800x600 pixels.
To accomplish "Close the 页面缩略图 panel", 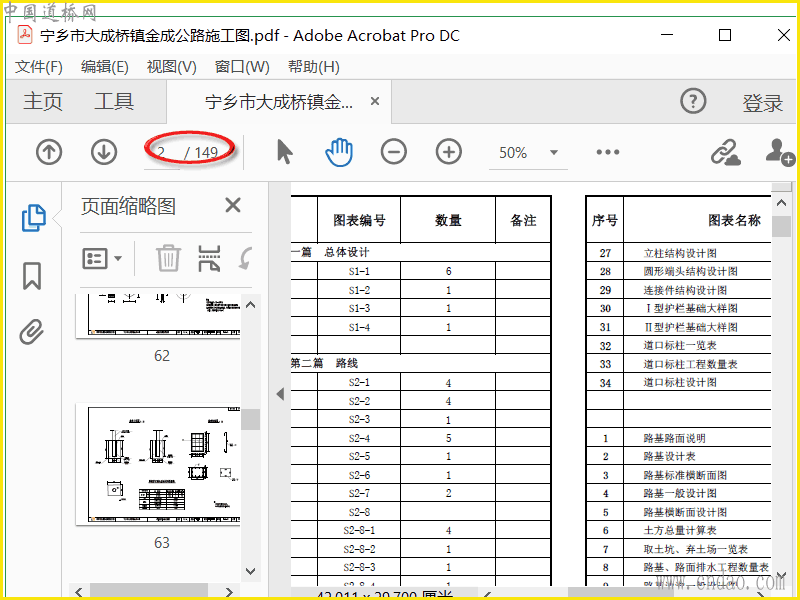I will point(233,206).
